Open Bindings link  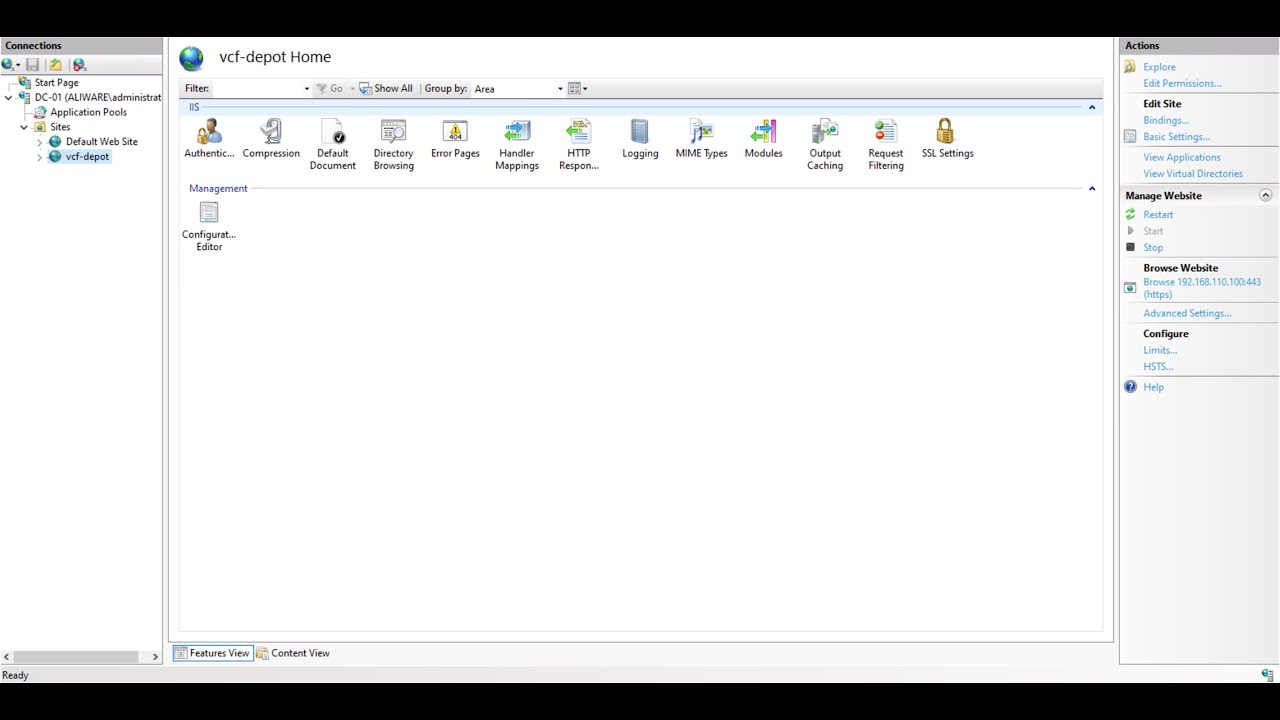(1165, 120)
